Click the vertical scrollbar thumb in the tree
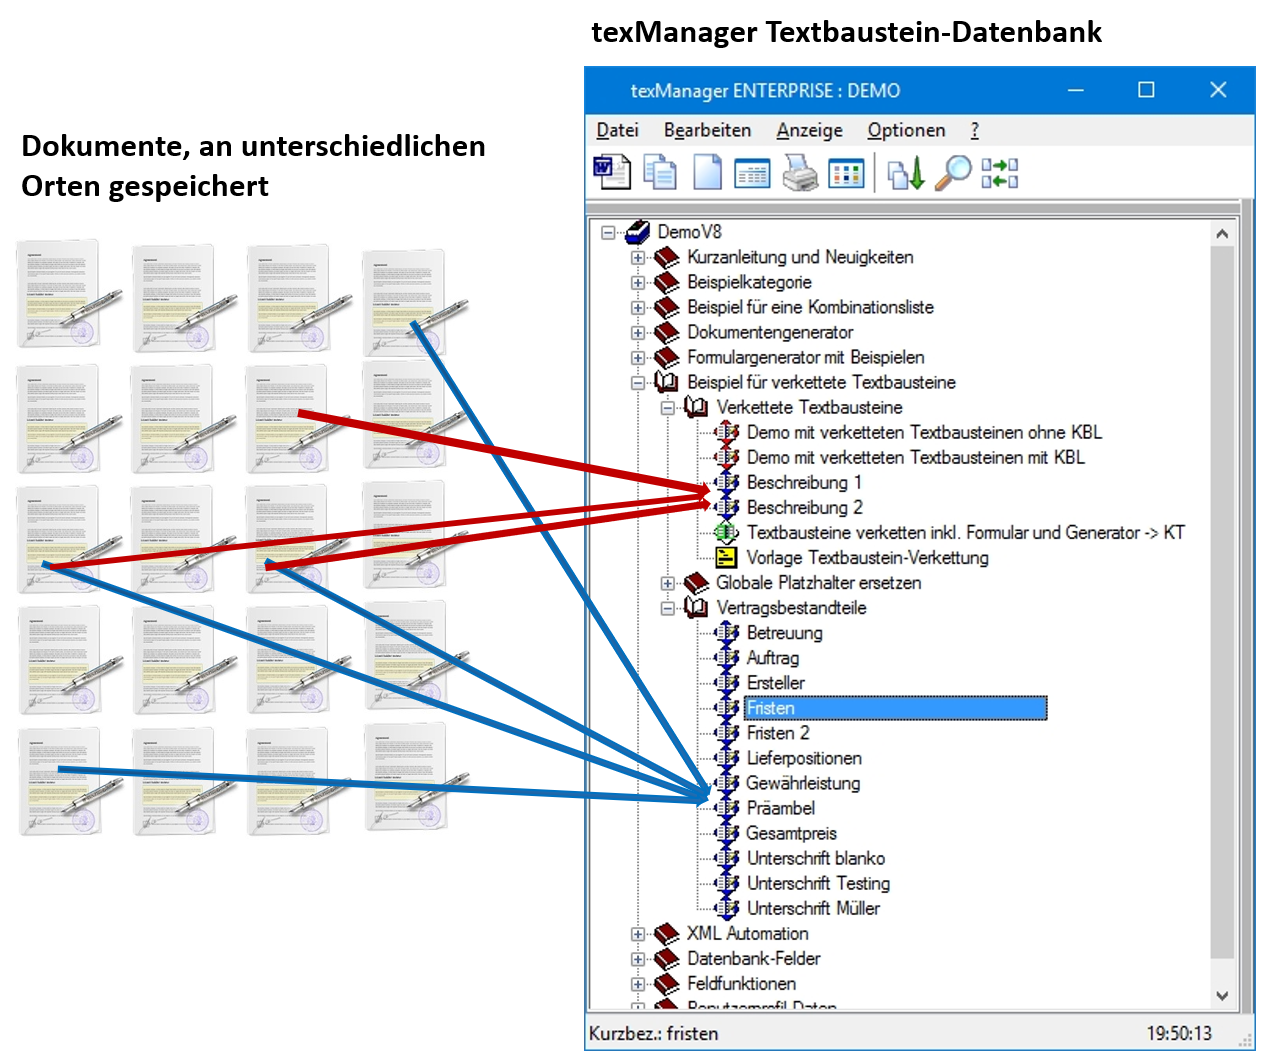The image size is (1264, 1051). tap(1222, 600)
